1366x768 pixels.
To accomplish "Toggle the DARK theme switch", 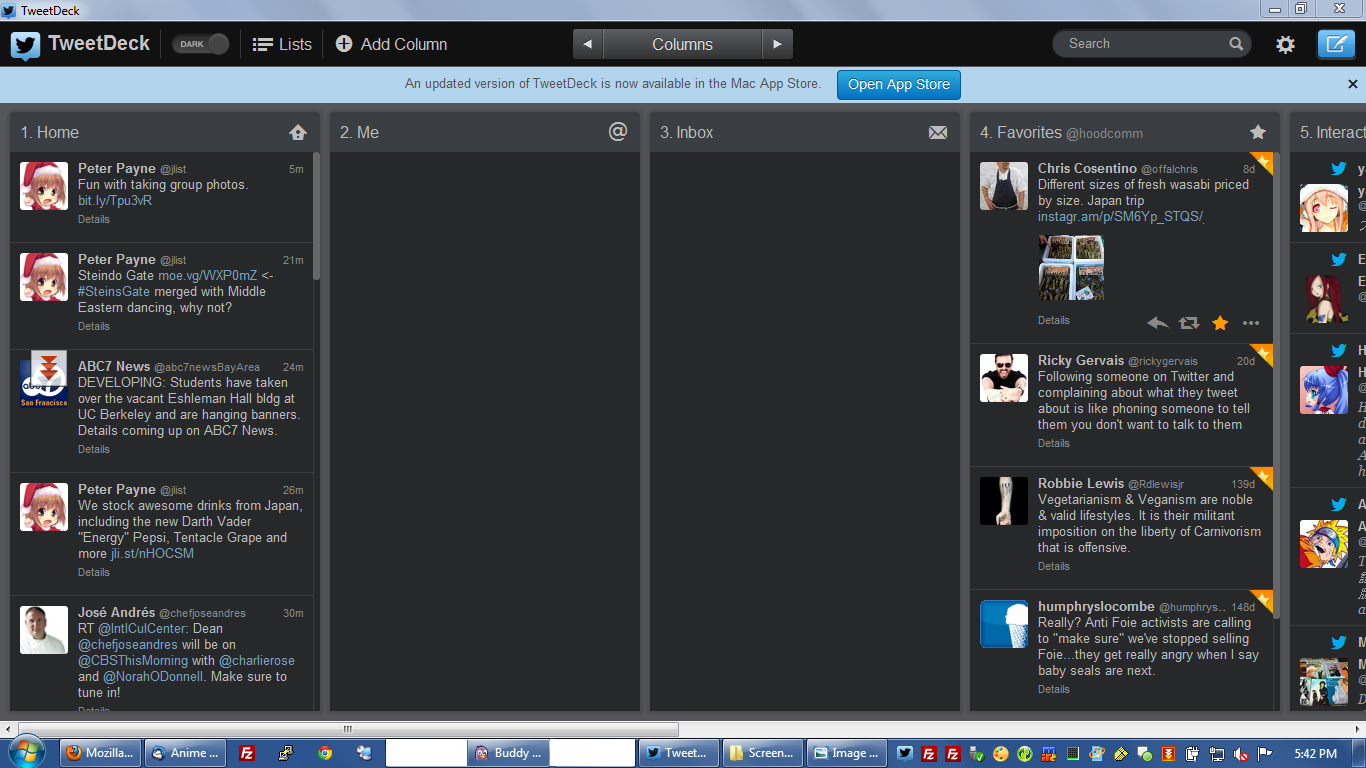I will (200, 44).
